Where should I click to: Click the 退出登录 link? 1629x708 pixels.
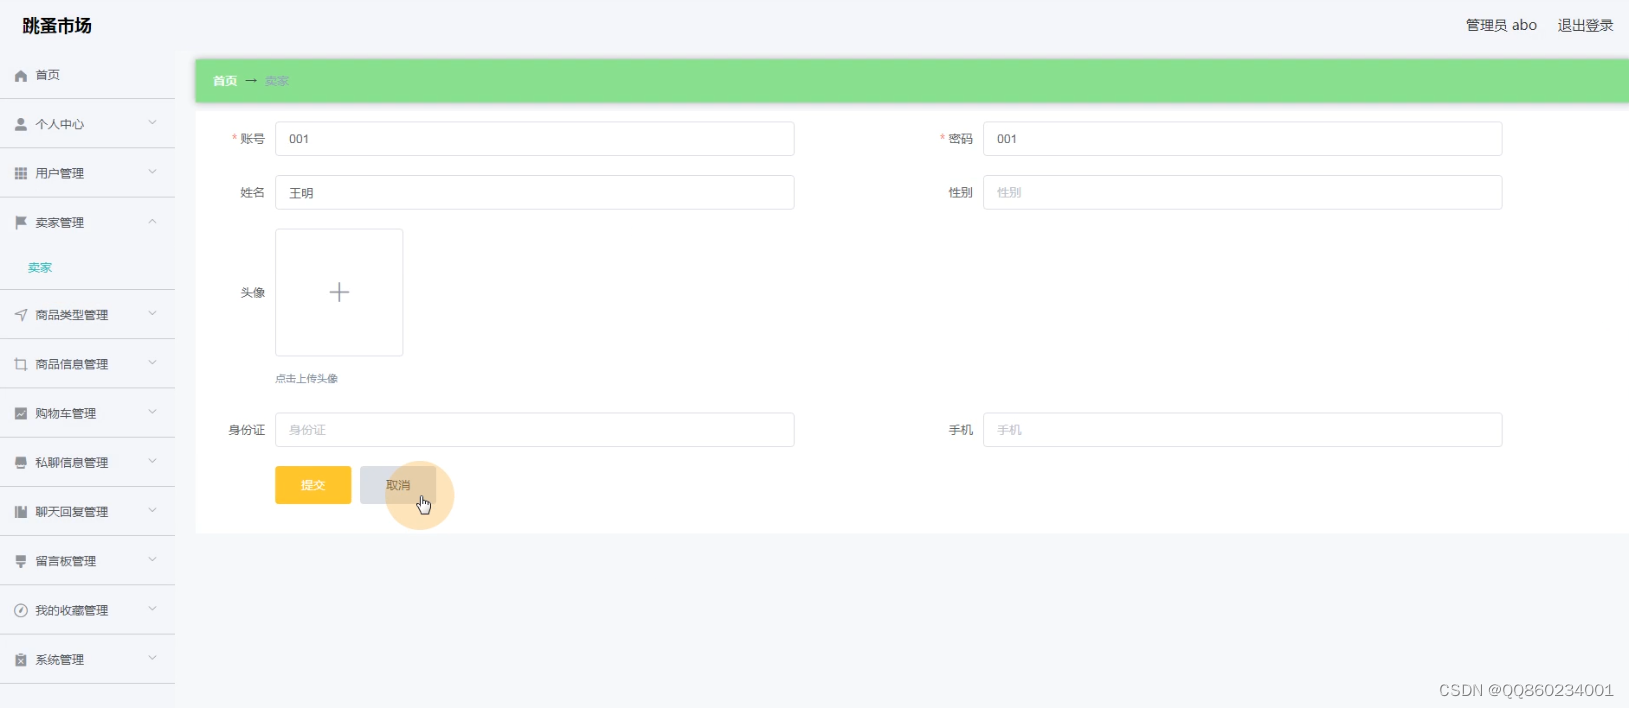point(1585,25)
